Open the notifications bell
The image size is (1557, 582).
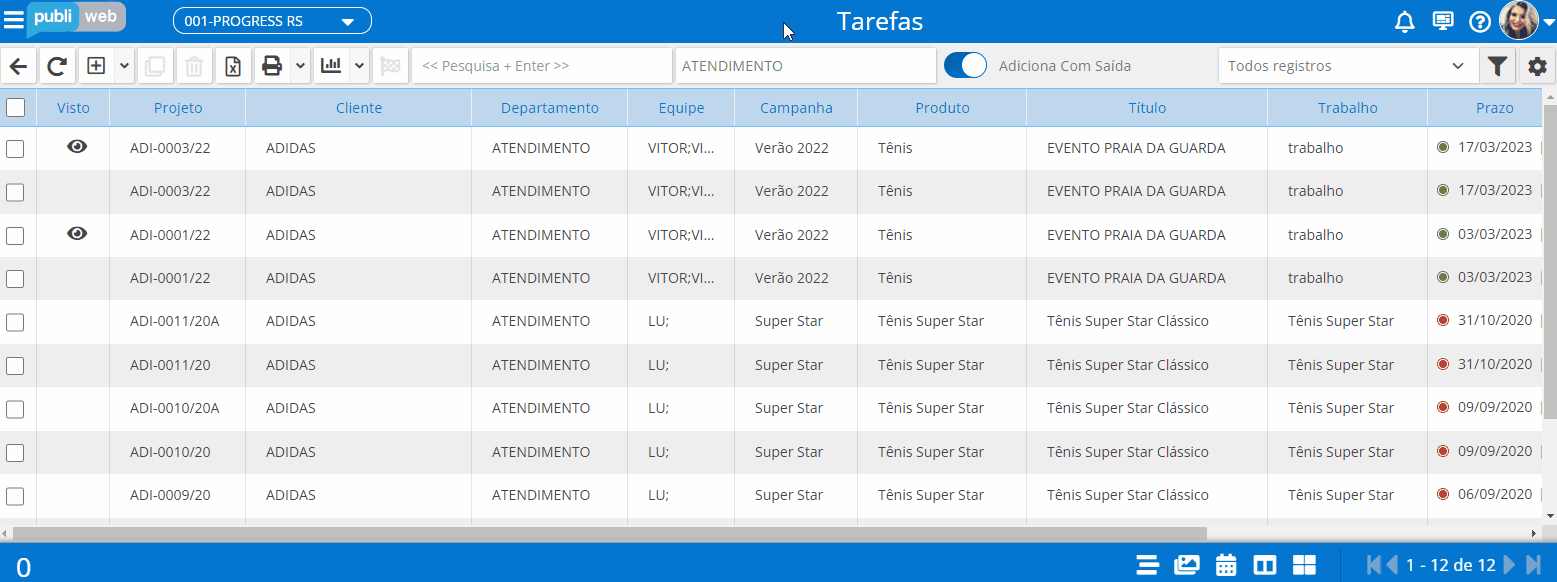pyautogui.click(x=1405, y=21)
